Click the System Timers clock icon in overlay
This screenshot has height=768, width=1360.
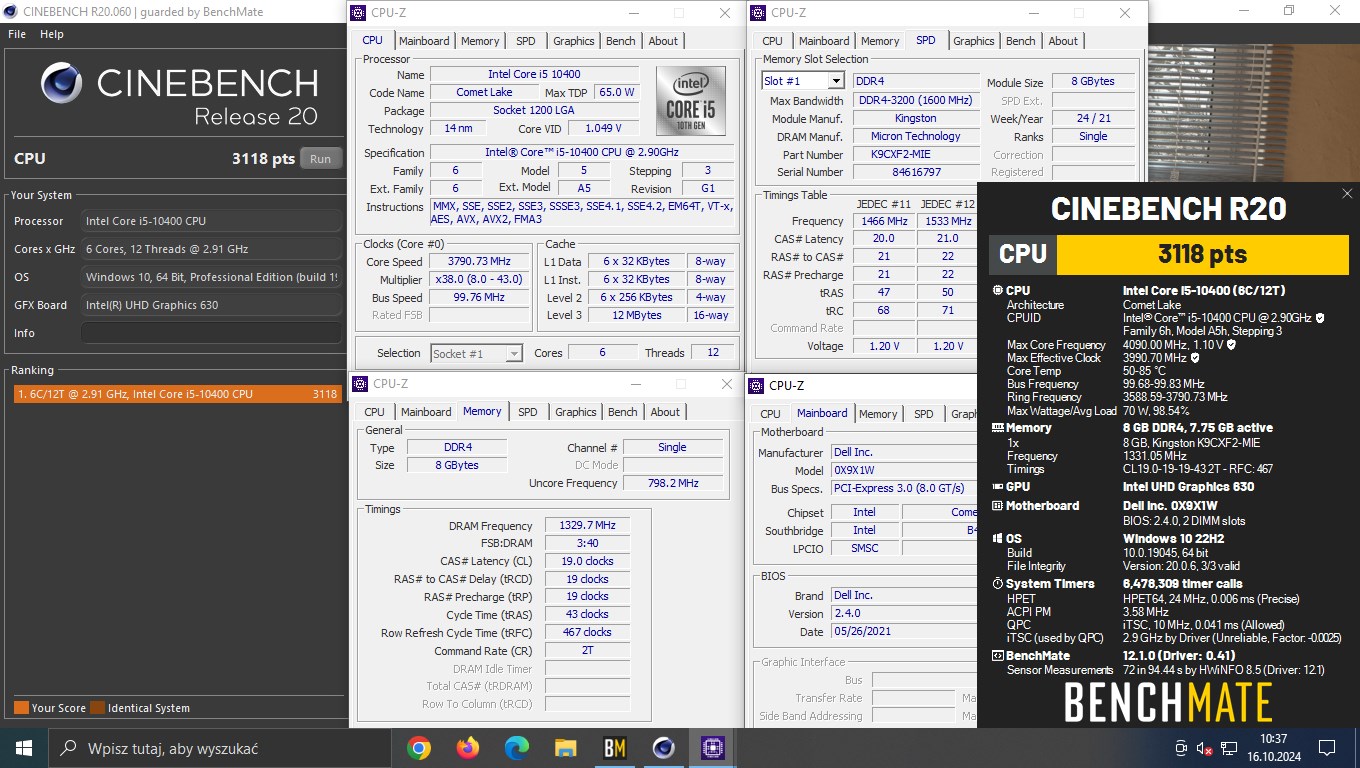(997, 584)
